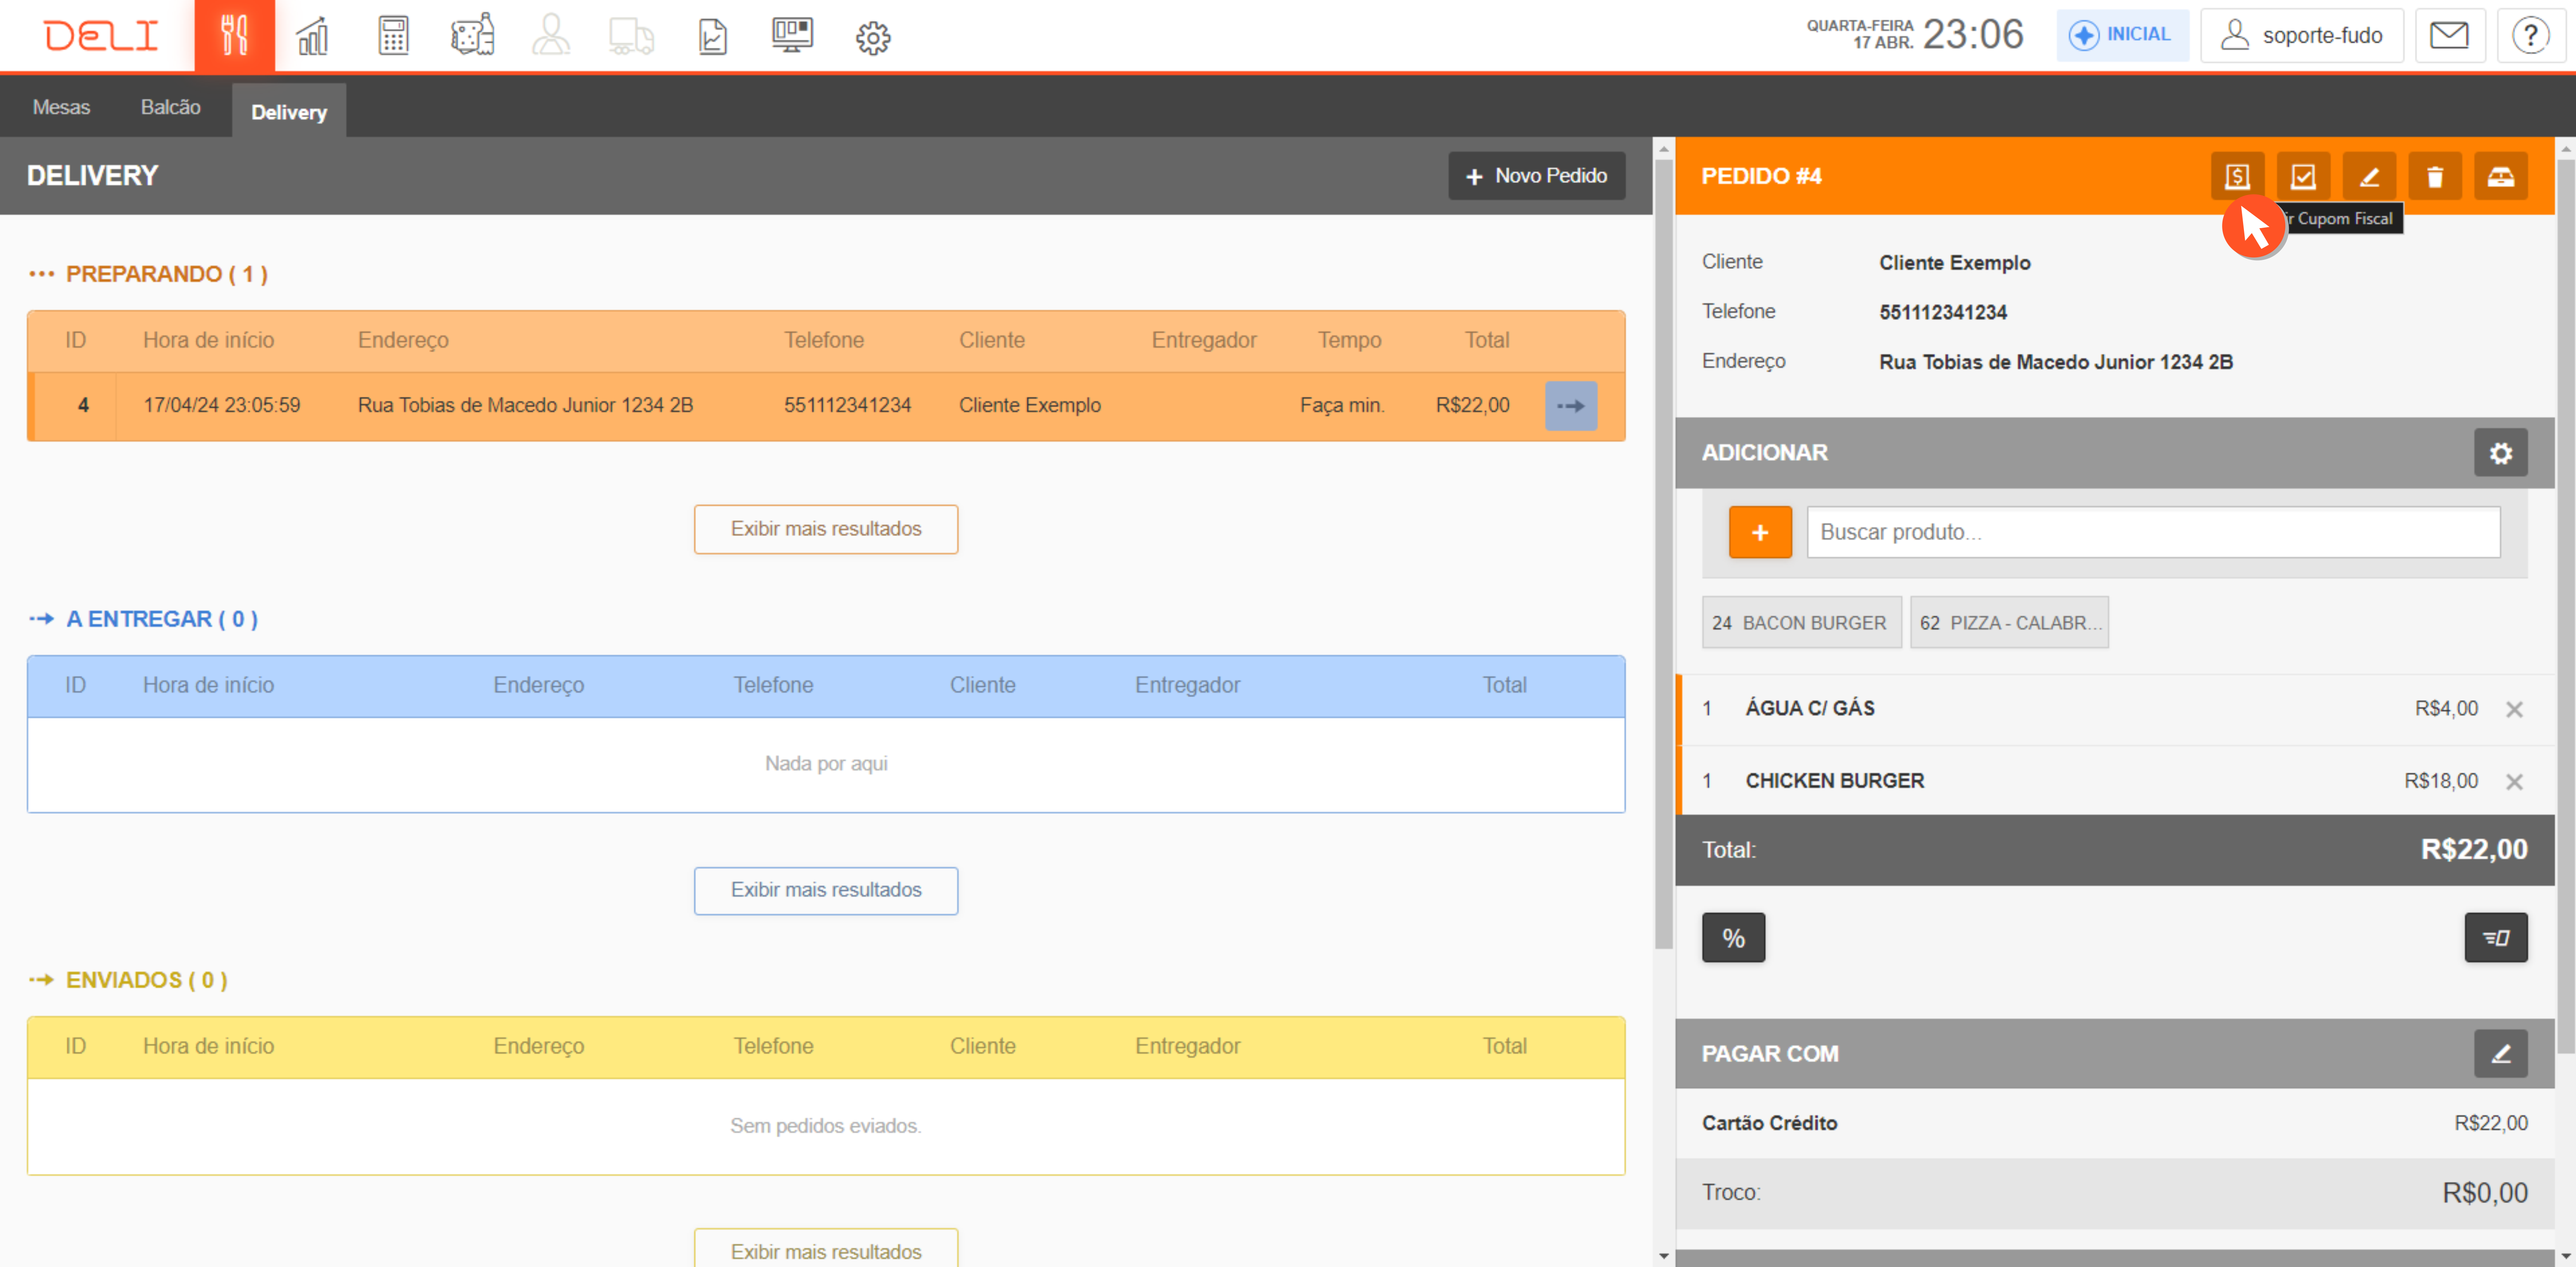Issue fiscal coupon with dollar receipt icon
Screen dimensions: 2576x1267
pos(2237,177)
